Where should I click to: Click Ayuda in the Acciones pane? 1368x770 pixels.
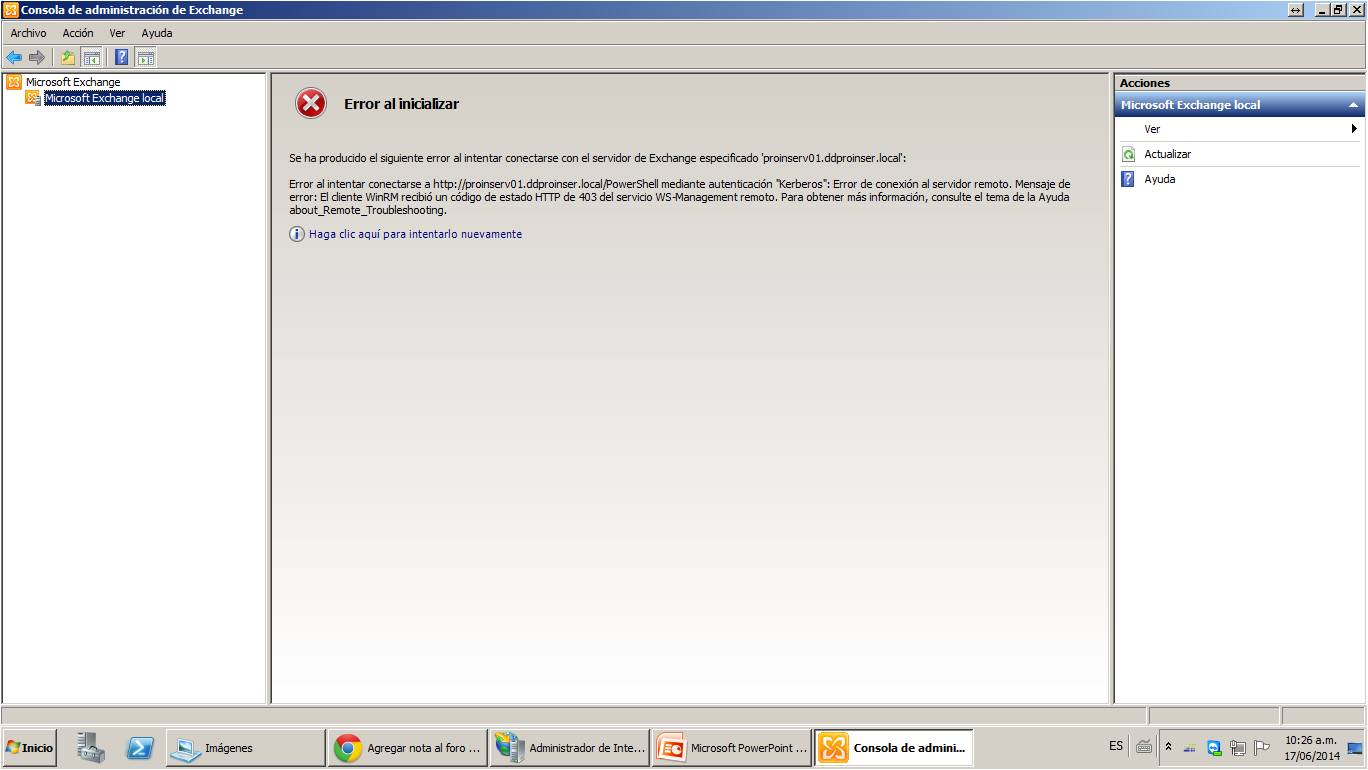click(x=1160, y=179)
